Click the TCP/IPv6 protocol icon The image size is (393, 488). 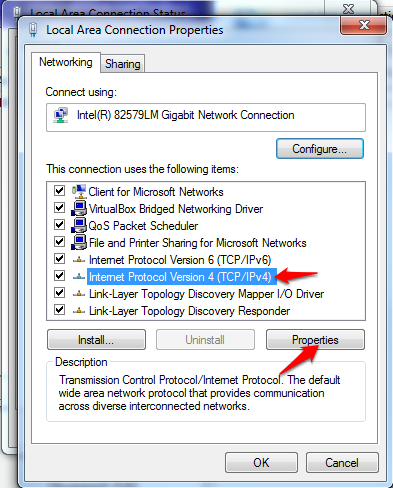79,259
